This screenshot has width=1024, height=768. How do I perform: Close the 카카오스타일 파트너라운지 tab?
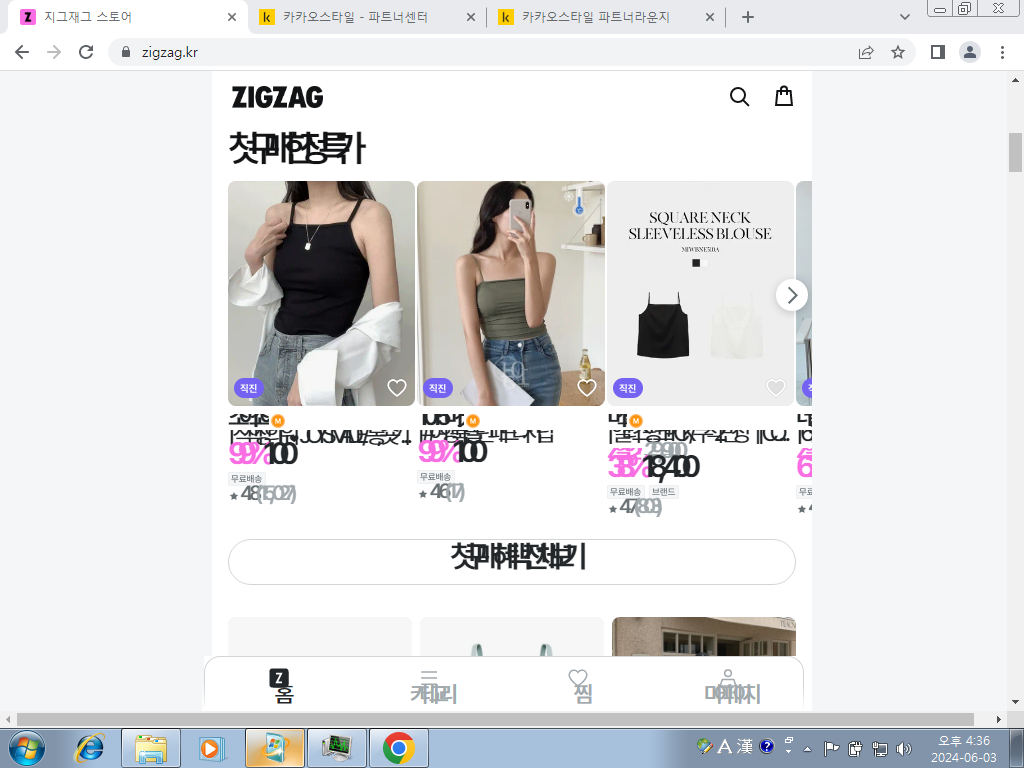pyautogui.click(x=710, y=17)
